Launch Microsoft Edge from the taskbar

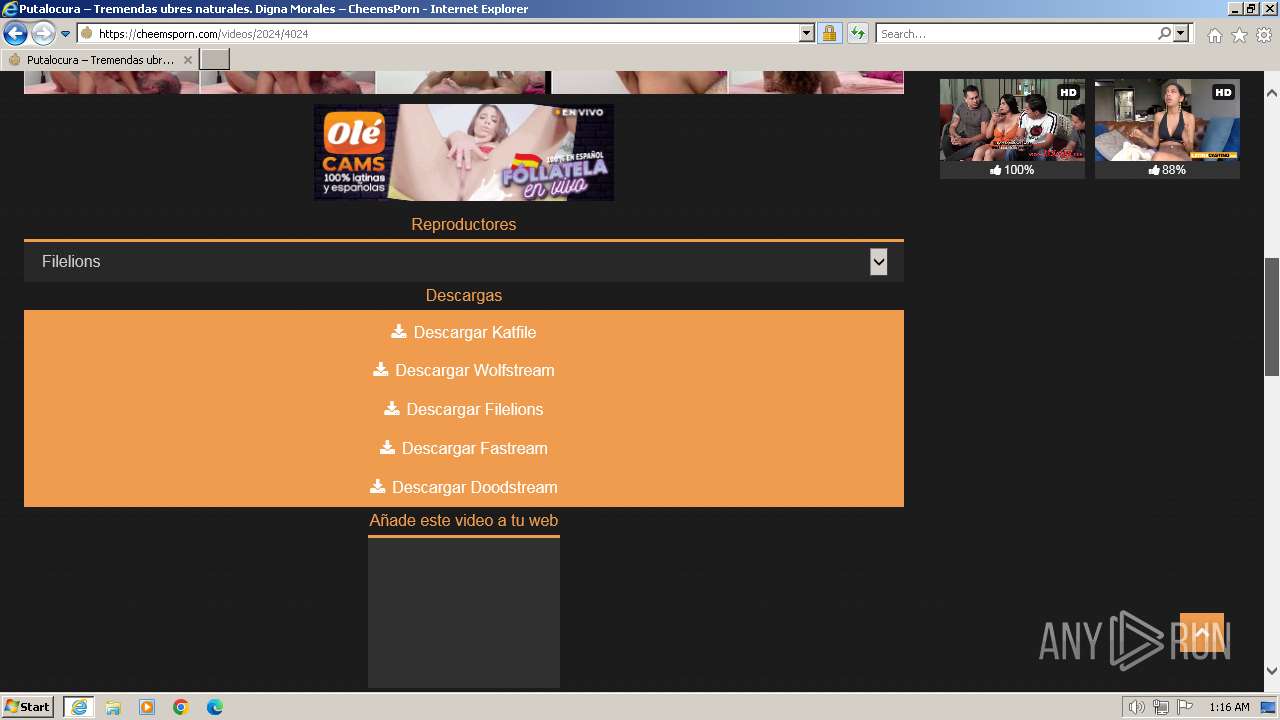pyautogui.click(x=215, y=707)
